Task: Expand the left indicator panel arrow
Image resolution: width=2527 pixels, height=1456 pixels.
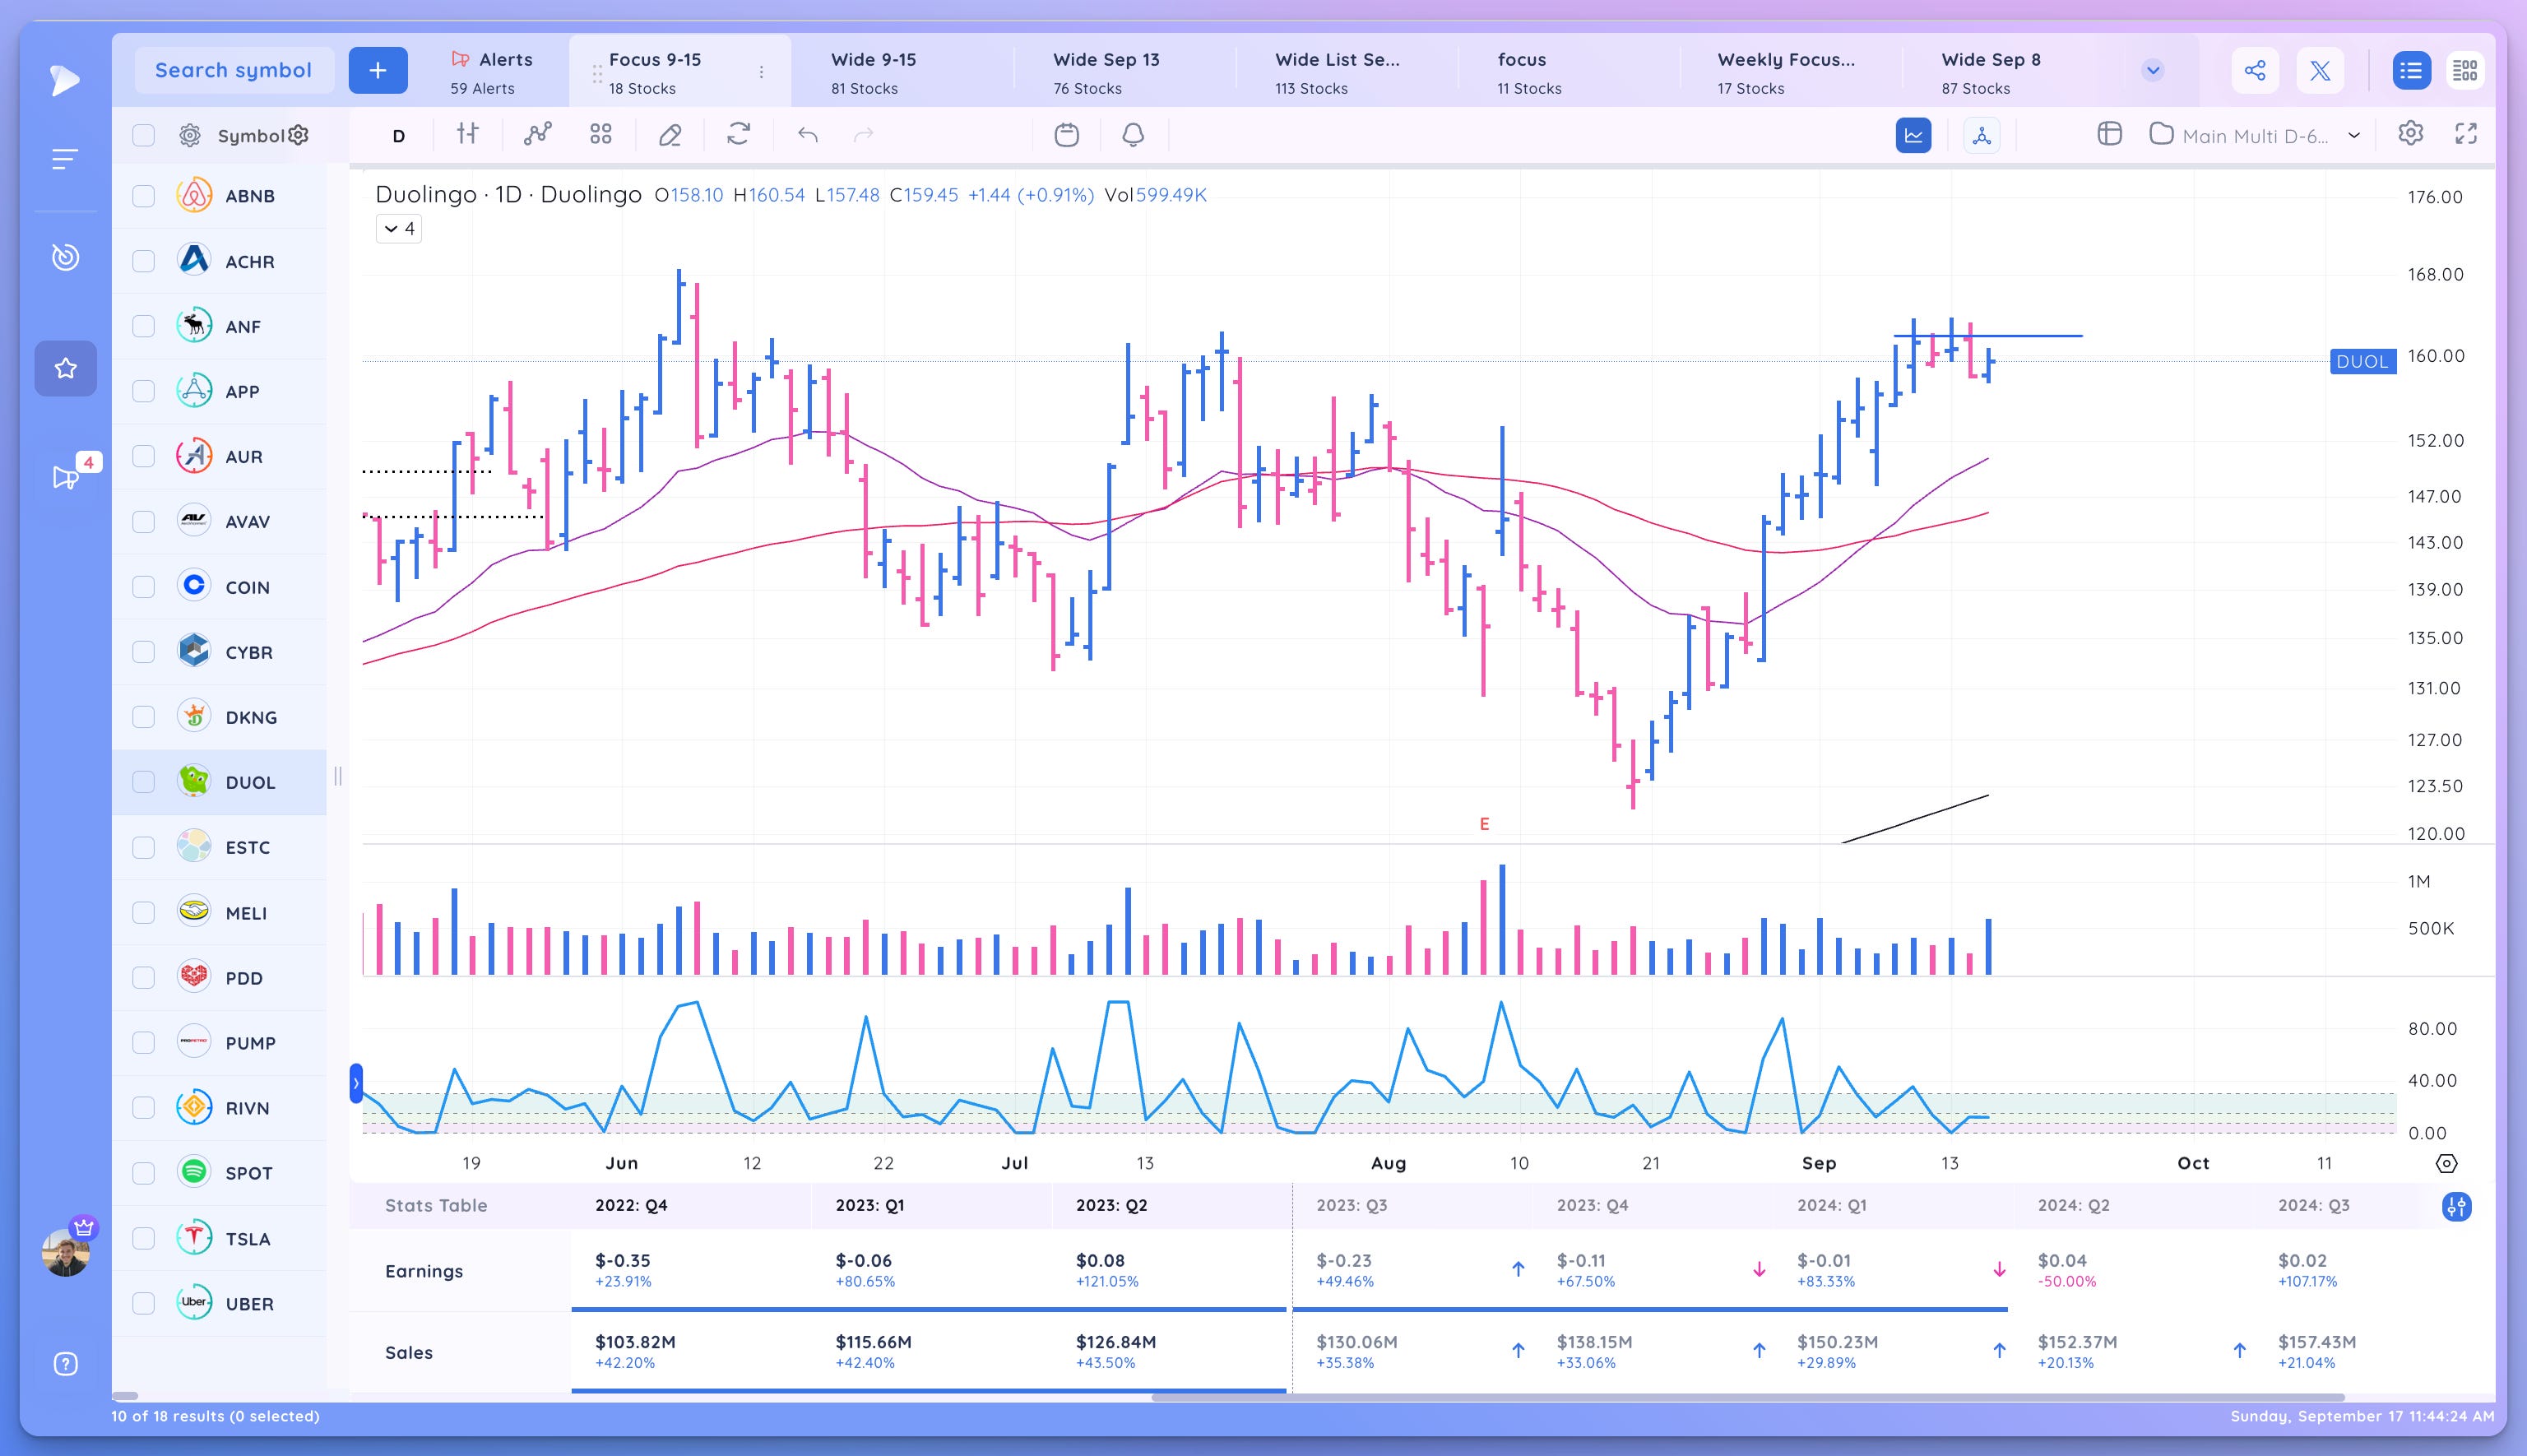Action: pyautogui.click(x=356, y=1084)
